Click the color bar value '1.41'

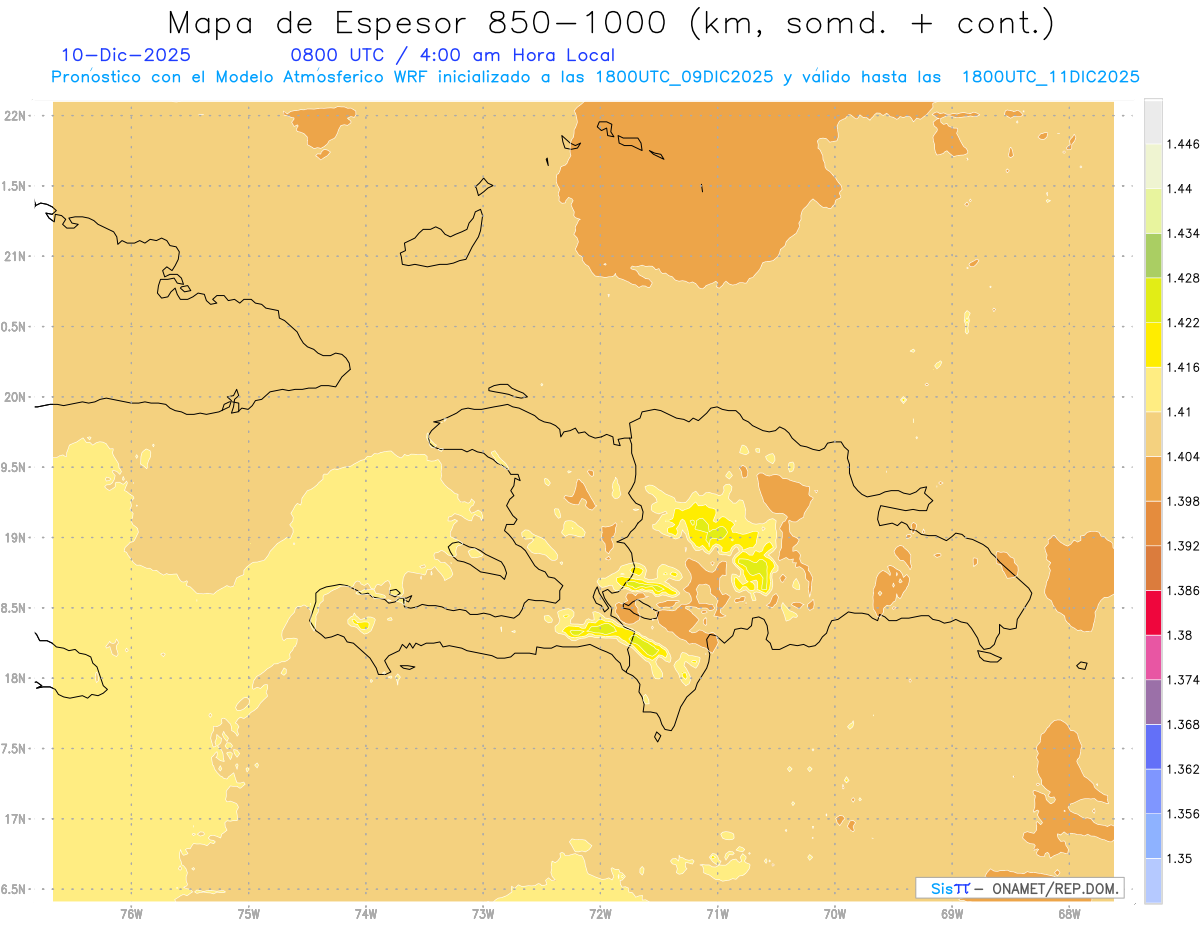pos(1179,412)
